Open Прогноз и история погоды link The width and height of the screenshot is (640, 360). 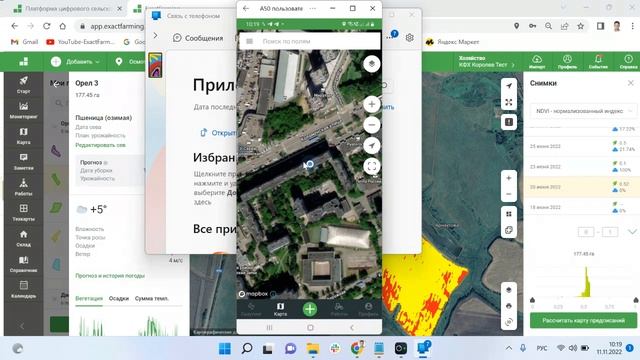[110, 276]
